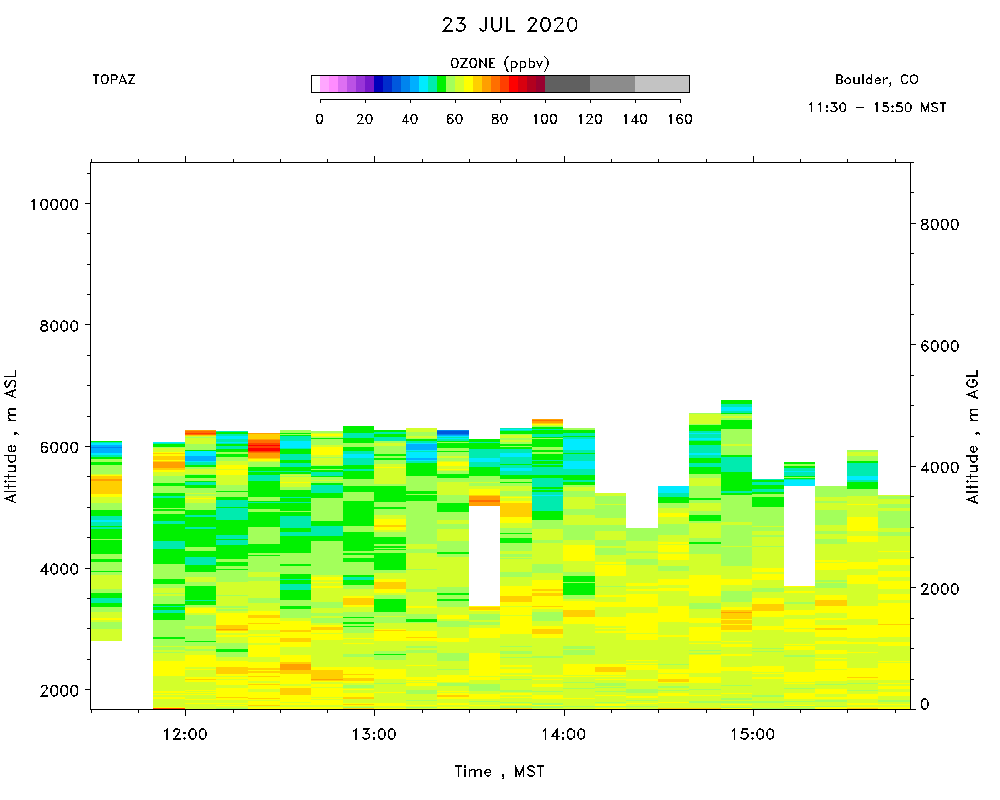Click the "OZONE (ppbv)" colorbar title
The width and height of the screenshot is (1000, 800).
(499, 63)
